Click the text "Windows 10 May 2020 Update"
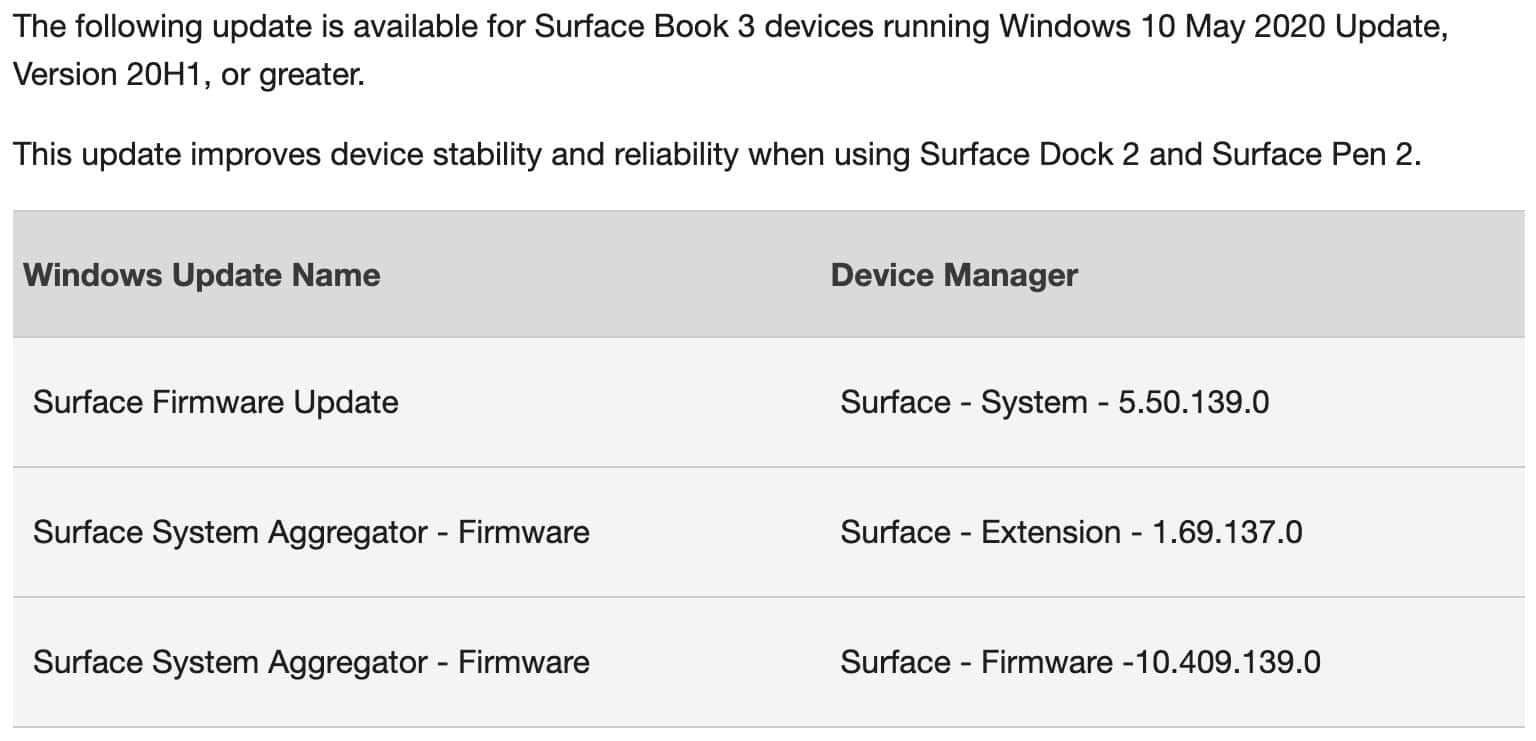The height and width of the screenshot is (741, 1536). 1222,26
